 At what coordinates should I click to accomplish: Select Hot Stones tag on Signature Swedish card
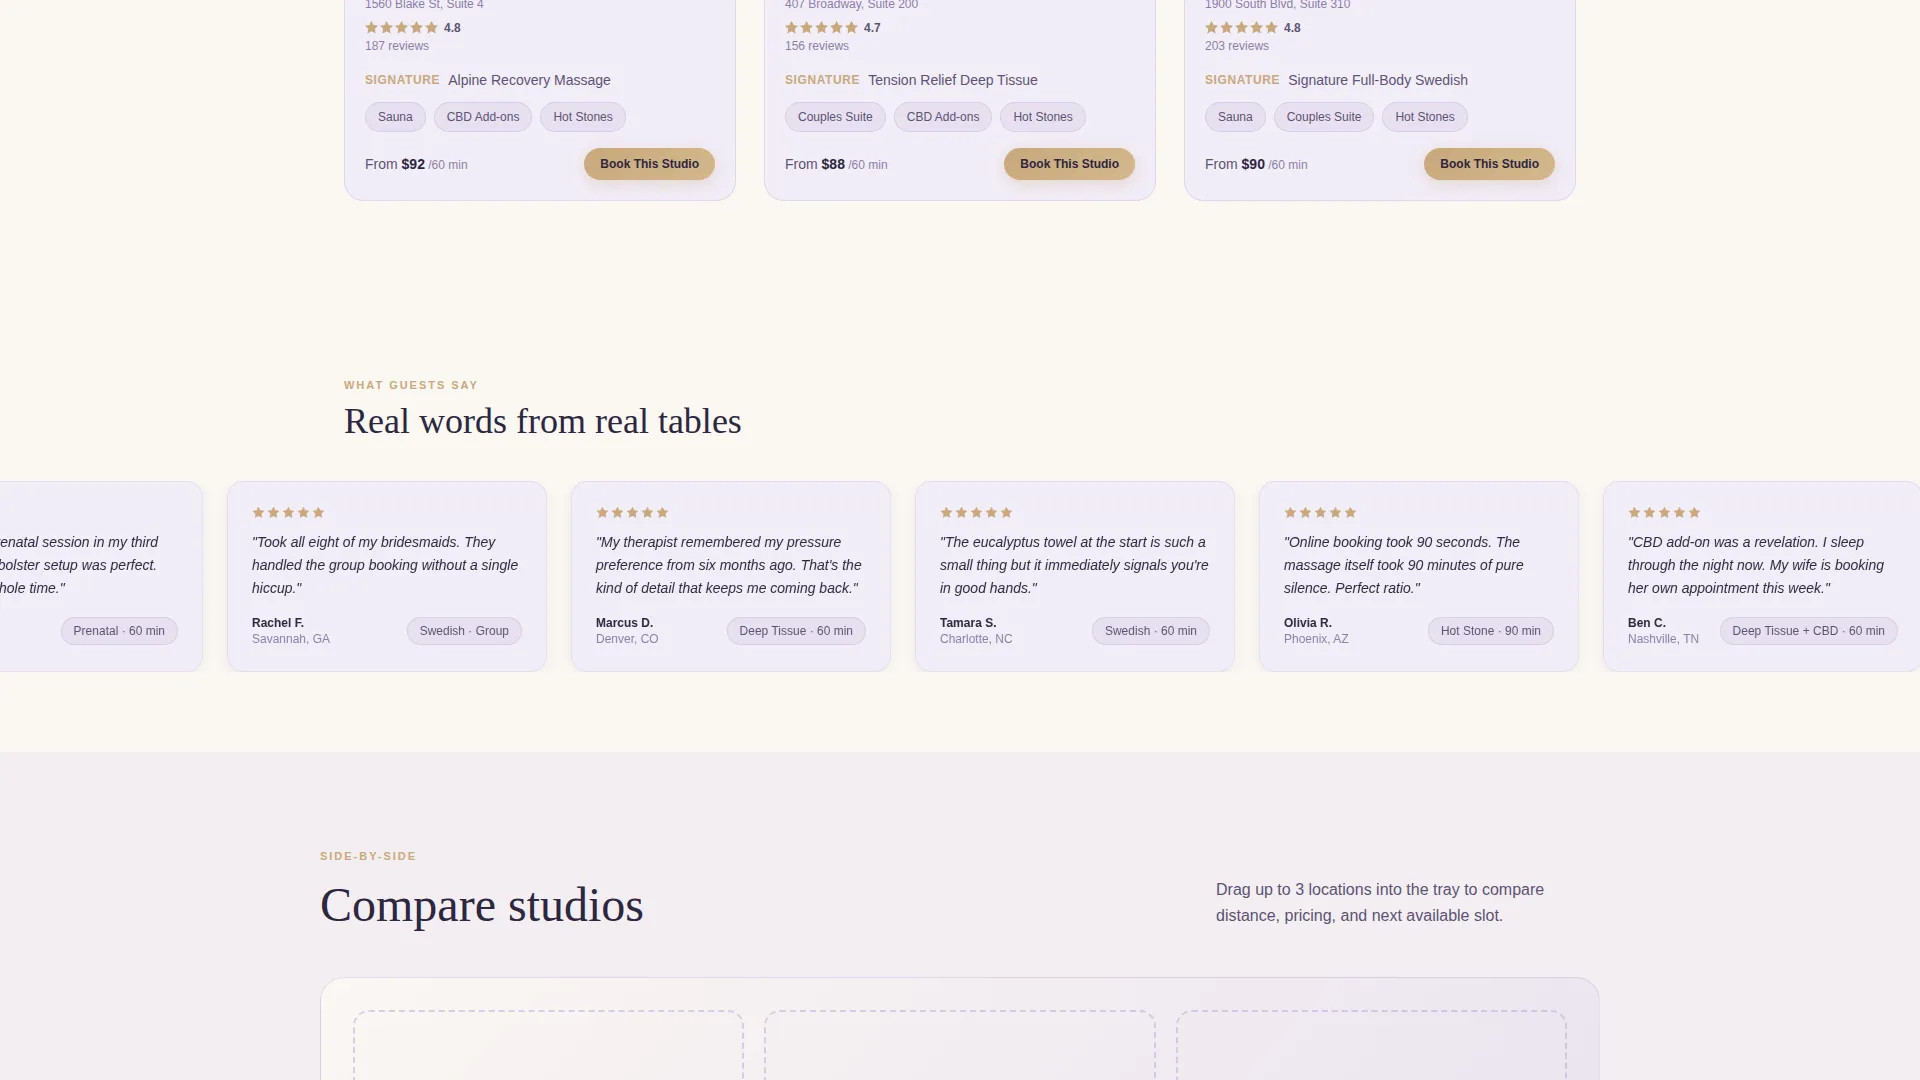1424,117
